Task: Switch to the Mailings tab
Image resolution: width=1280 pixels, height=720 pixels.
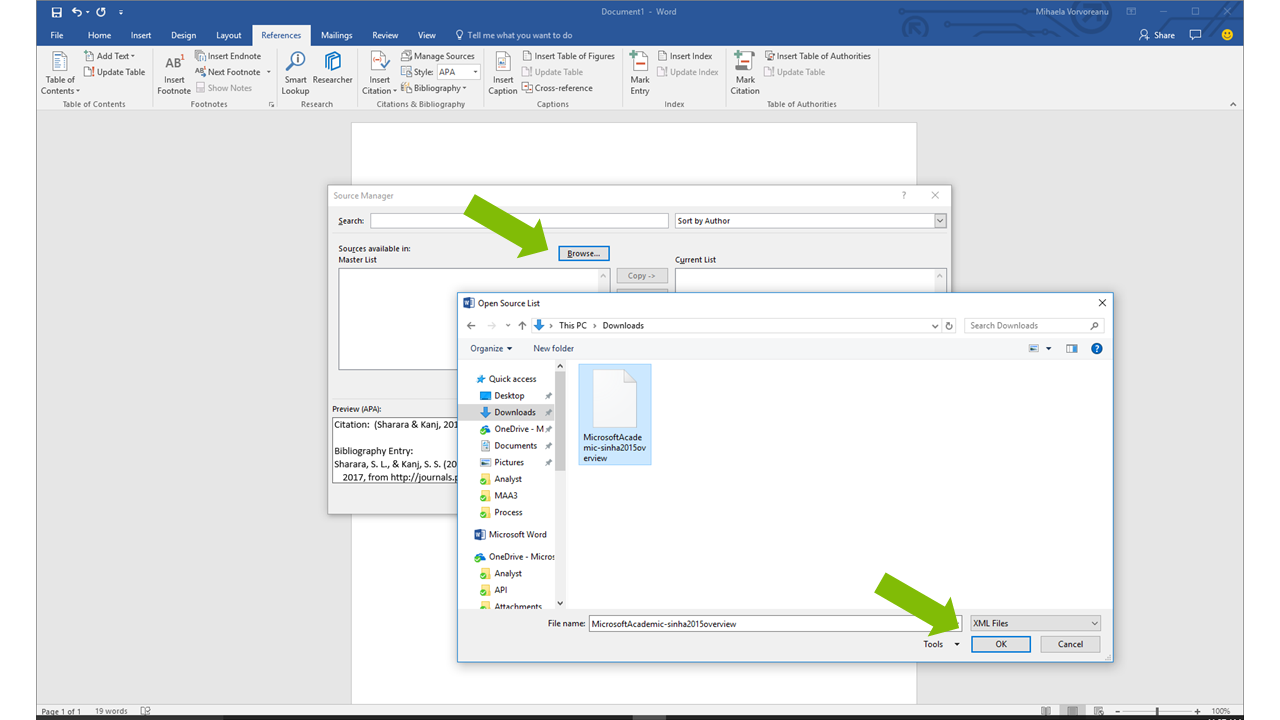Action: click(x=336, y=35)
